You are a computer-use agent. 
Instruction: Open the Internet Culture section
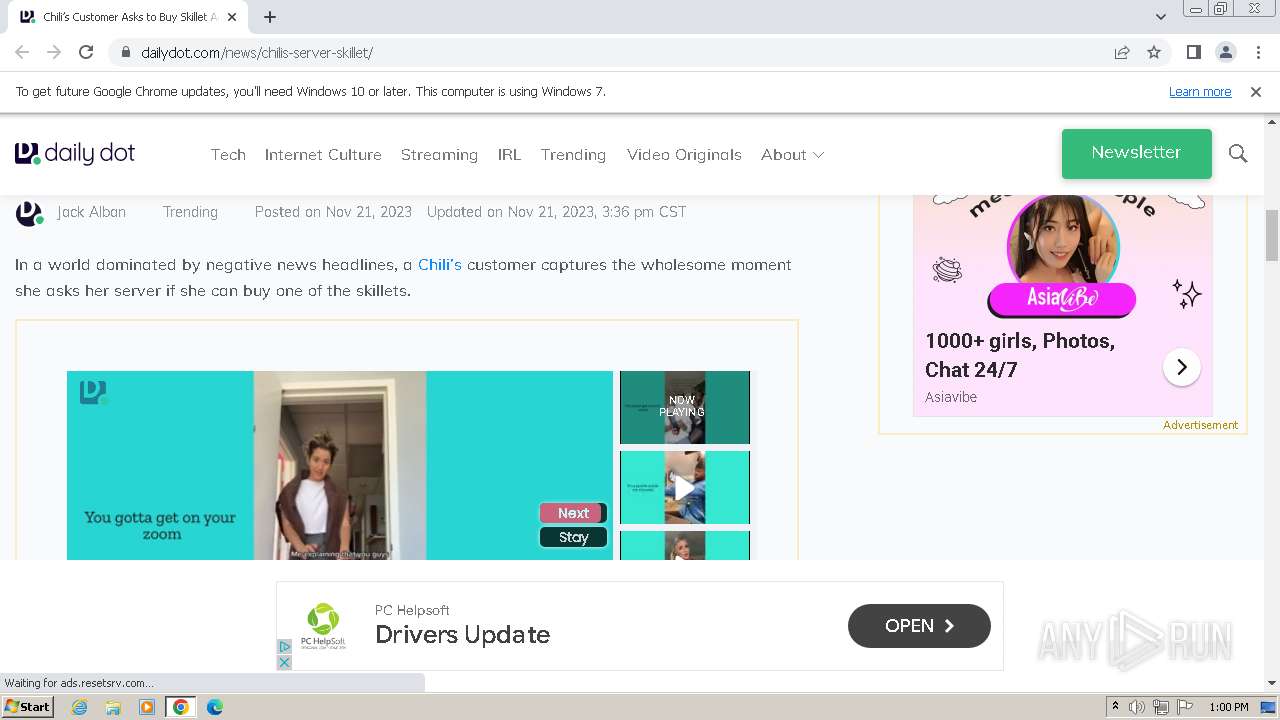pyautogui.click(x=323, y=154)
